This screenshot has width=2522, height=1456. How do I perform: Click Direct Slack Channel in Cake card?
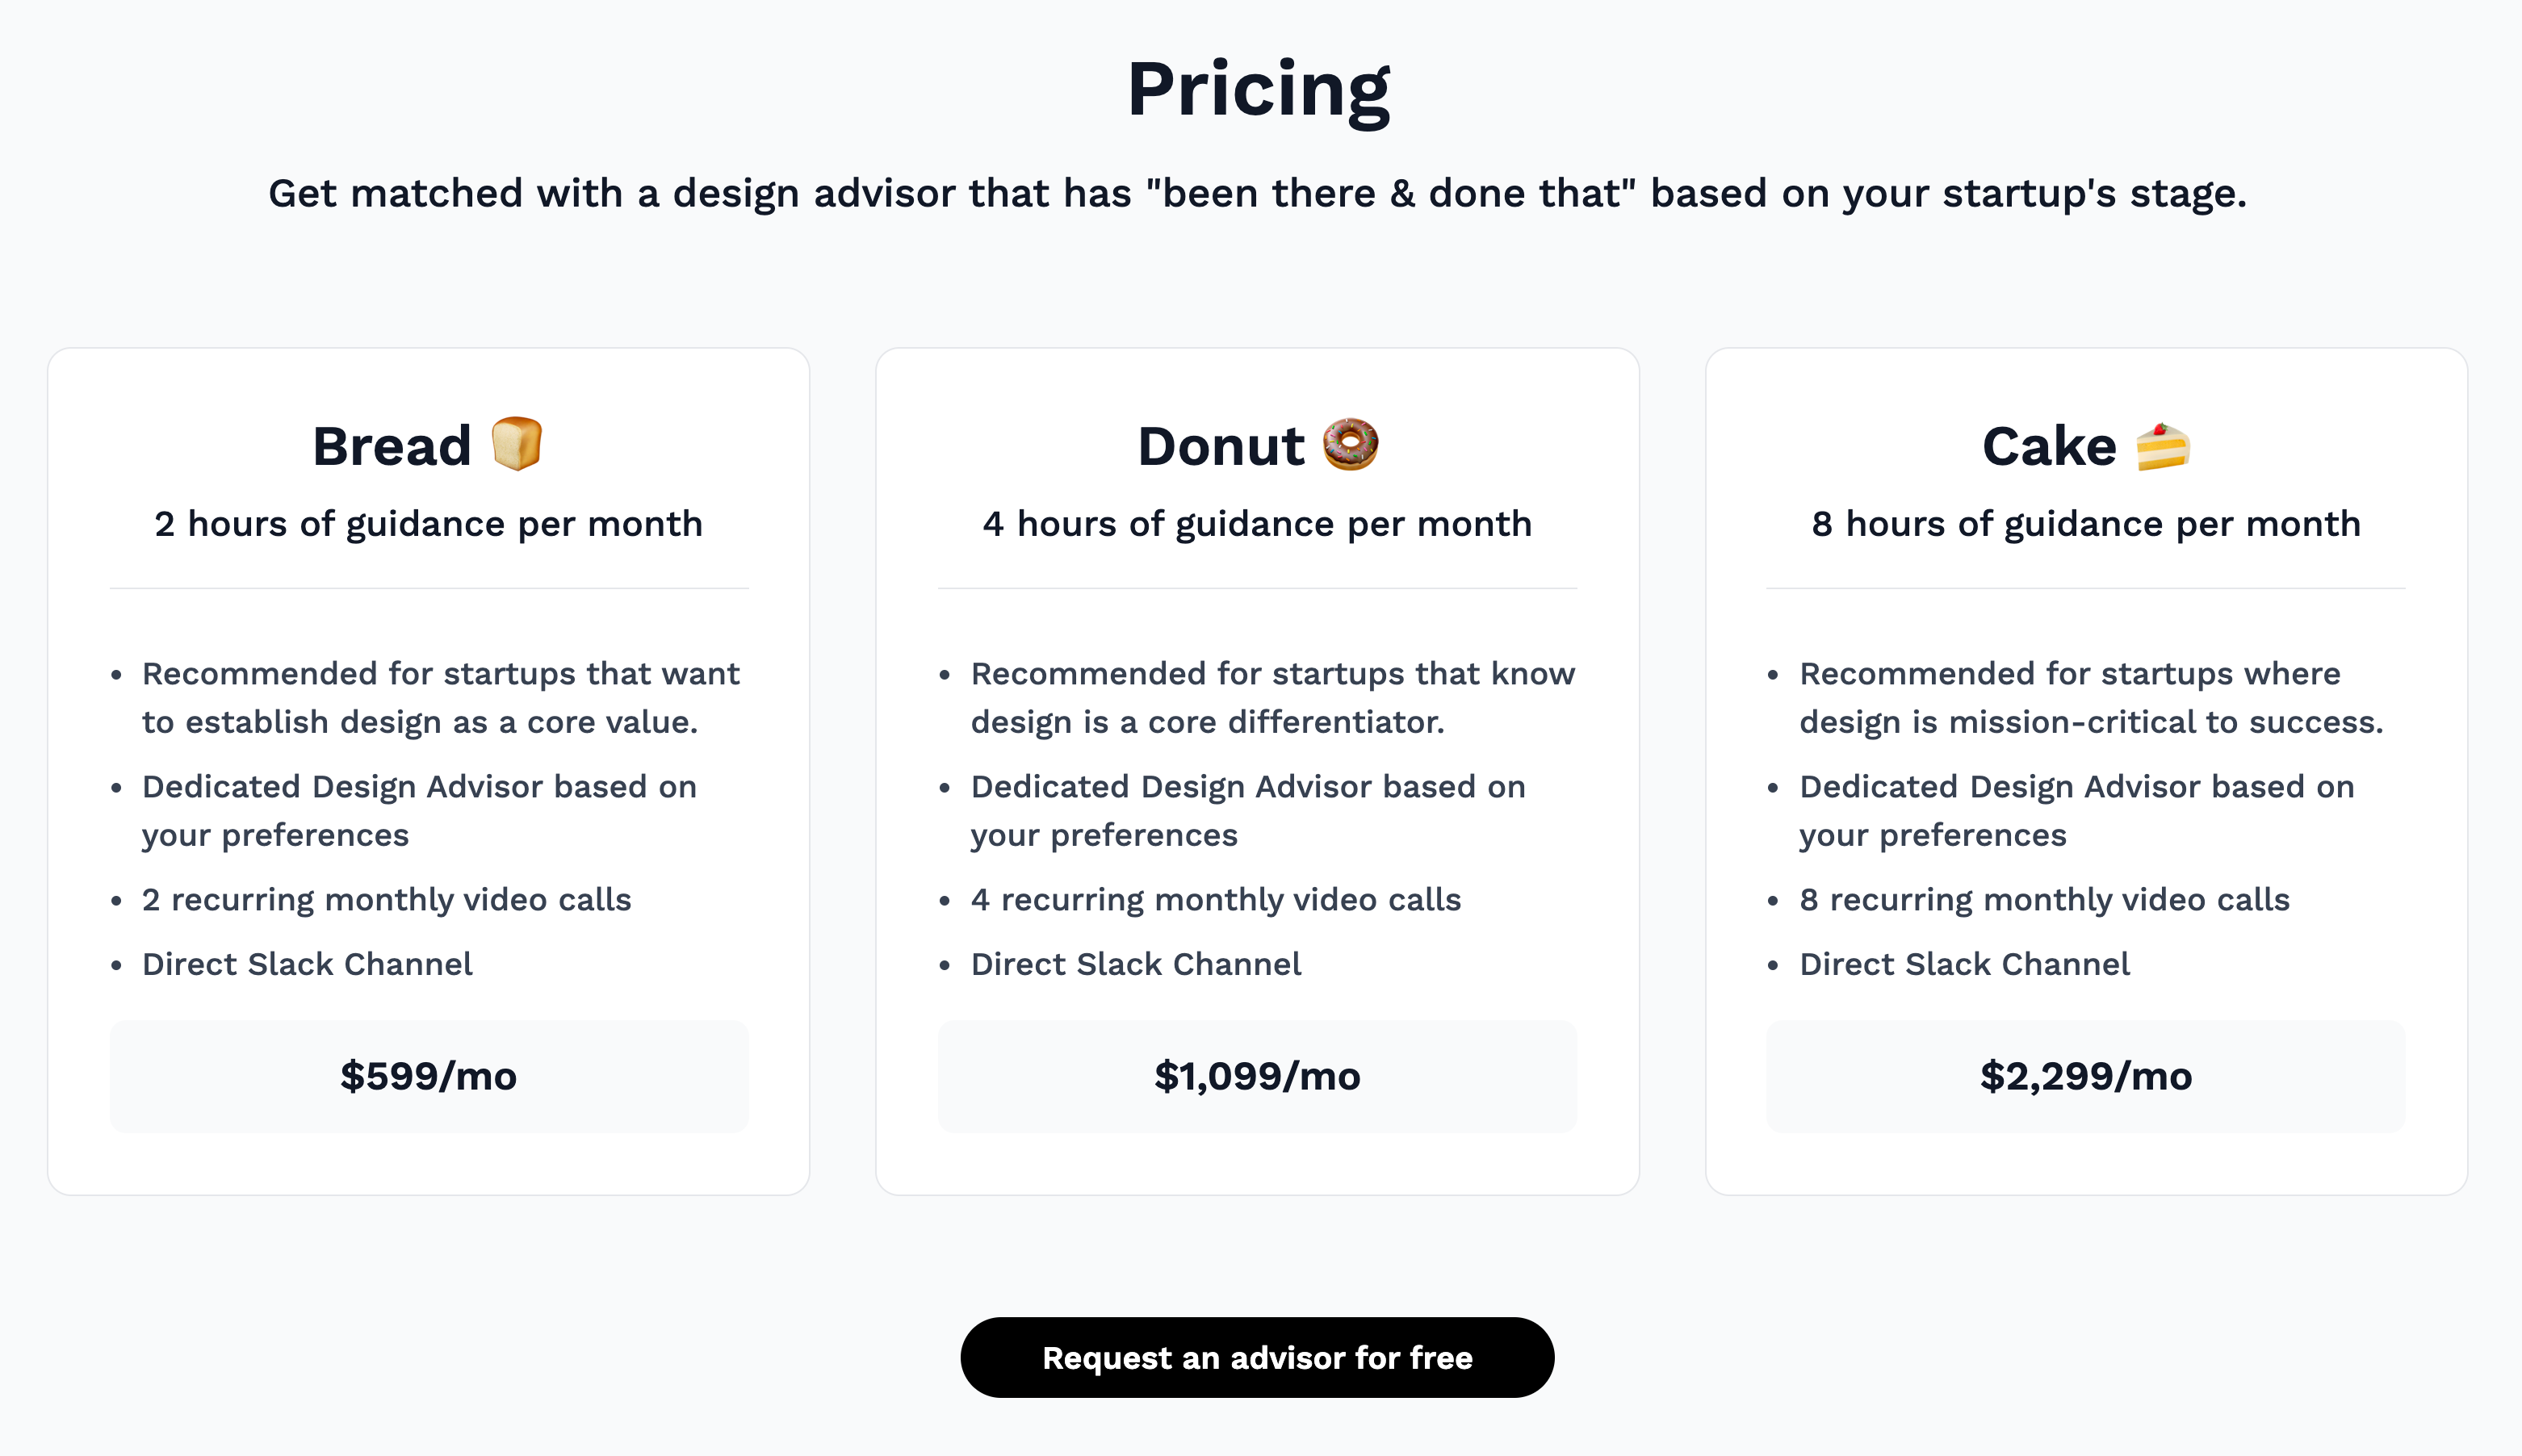pyautogui.click(x=1964, y=964)
